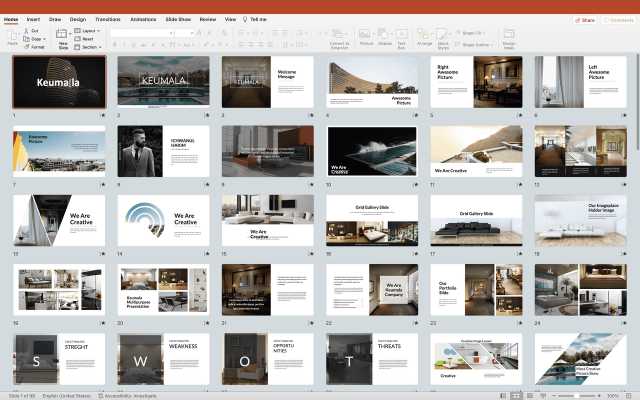Image resolution: width=640 pixels, height=400 pixels.
Task: Open the Arrange tool
Action: pos(425,36)
